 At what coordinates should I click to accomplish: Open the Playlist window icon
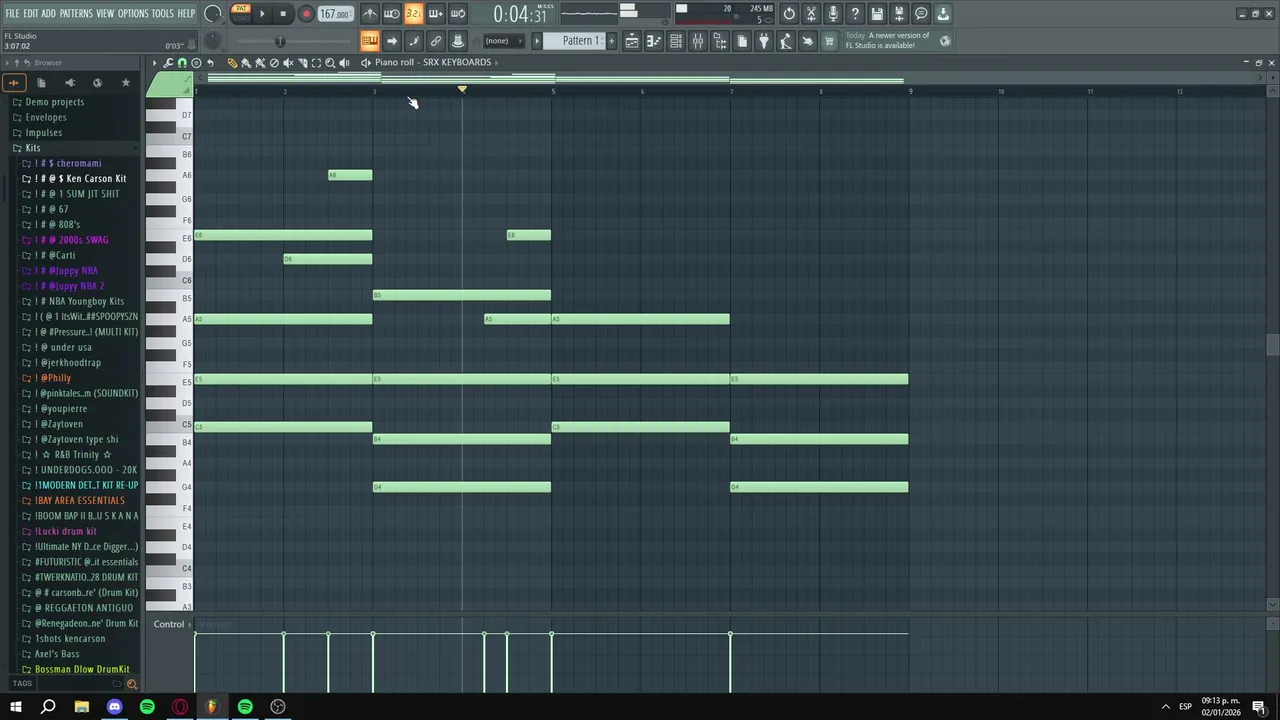[x=632, y=41]
